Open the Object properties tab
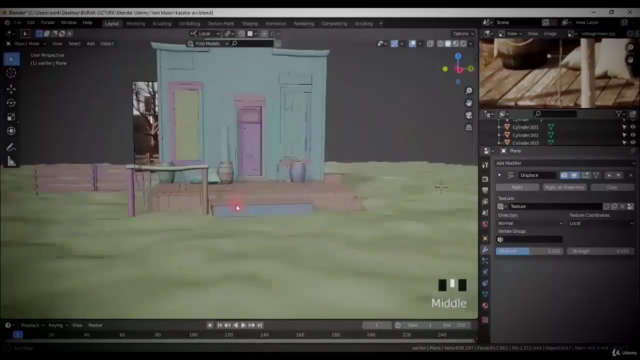Screen dimensions: 640x360 pos(485,238)
